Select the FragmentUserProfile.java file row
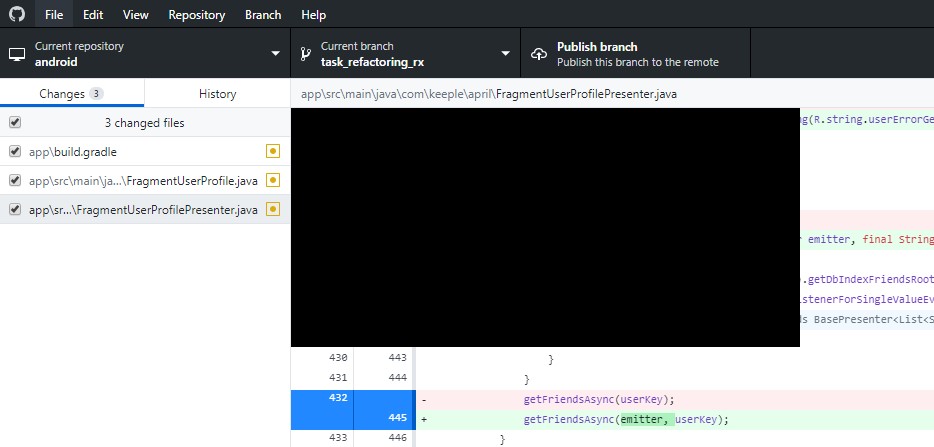 pyautogui.click(x=145, y=180)
